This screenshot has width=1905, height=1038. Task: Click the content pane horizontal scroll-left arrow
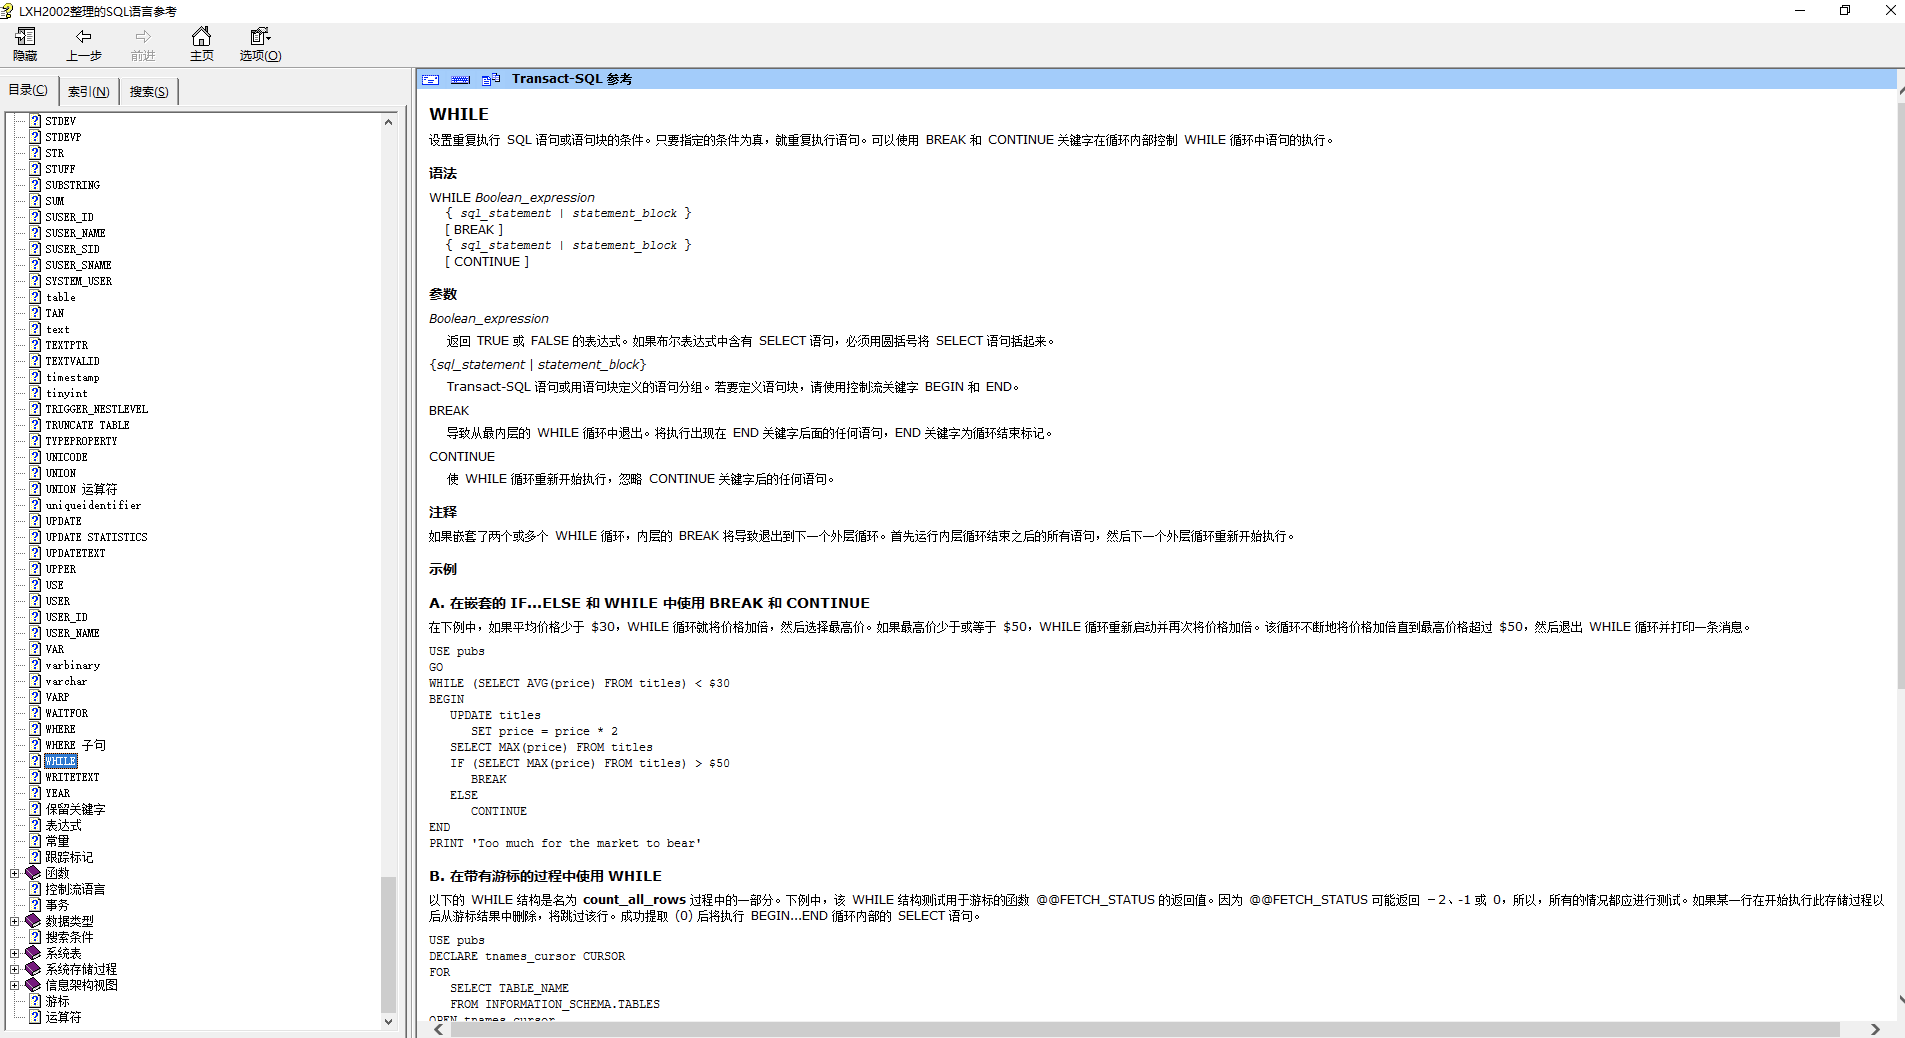(x=438, y=1029)
